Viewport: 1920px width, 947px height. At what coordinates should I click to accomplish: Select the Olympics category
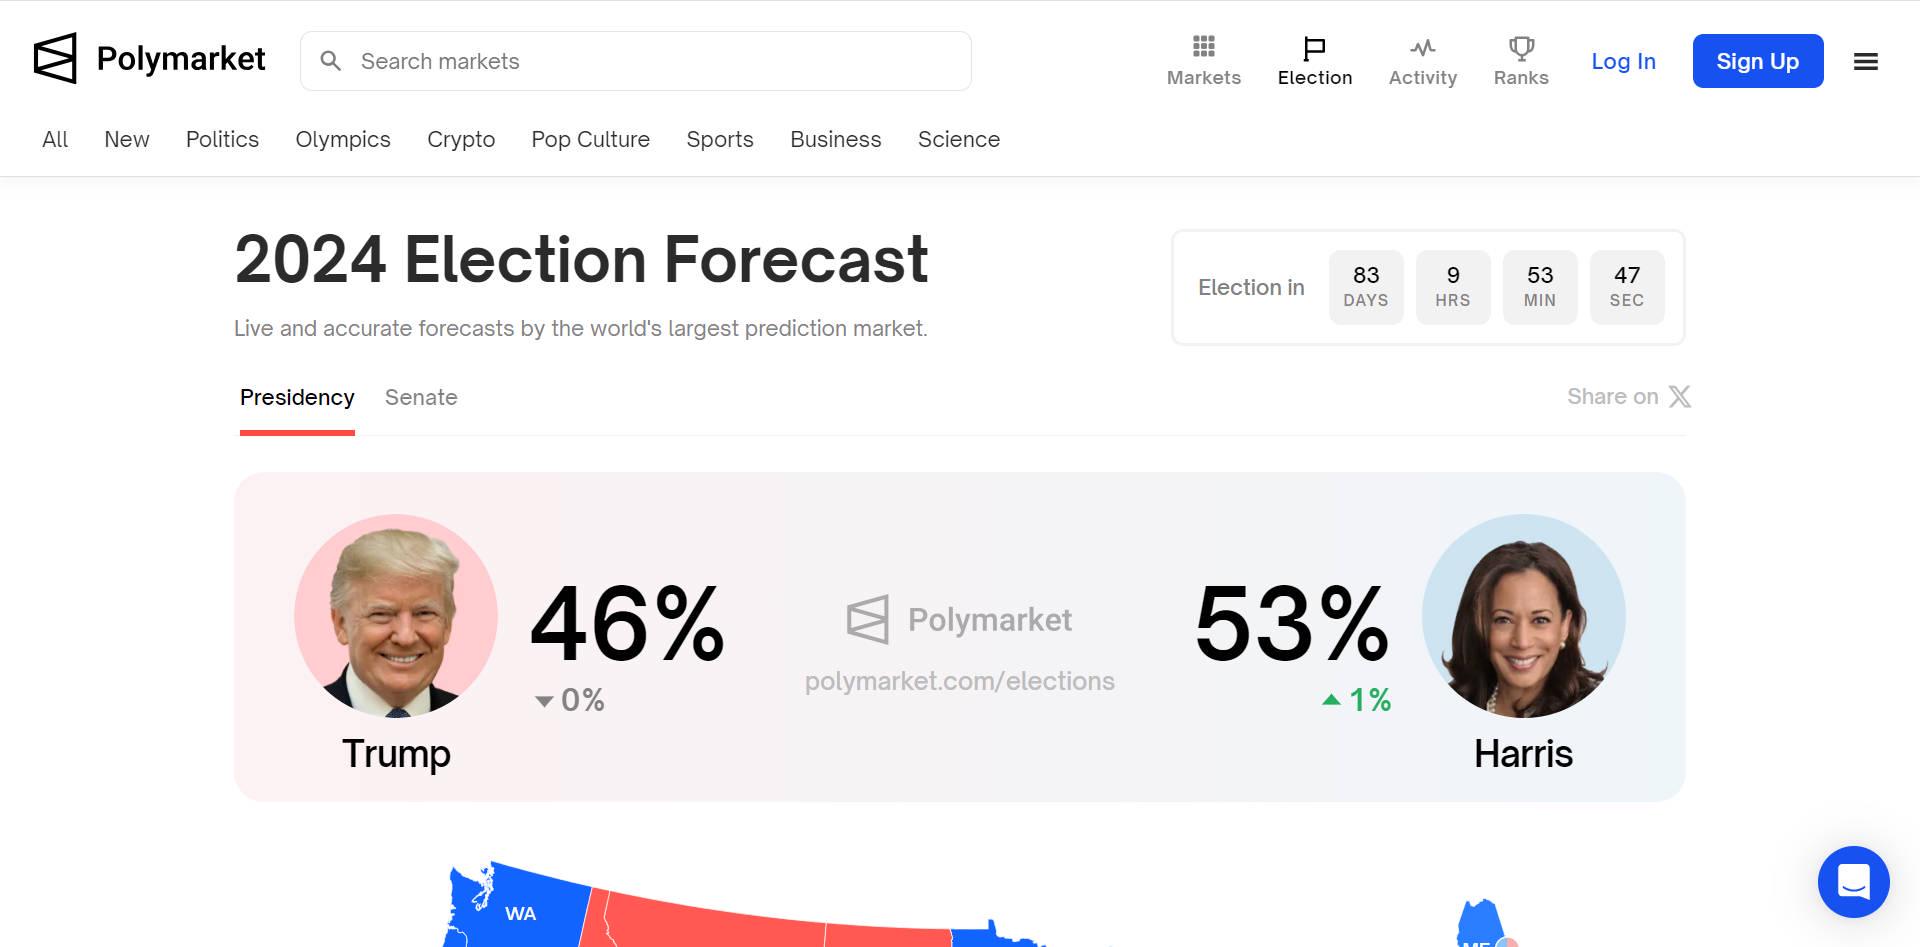coord(342,139)
